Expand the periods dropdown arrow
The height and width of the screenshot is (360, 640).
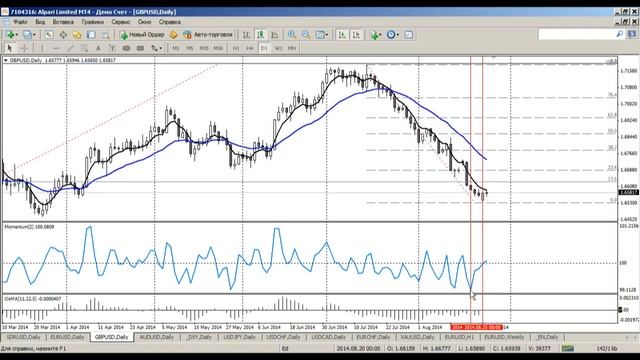pyautogui.click(x=398, y=35)
